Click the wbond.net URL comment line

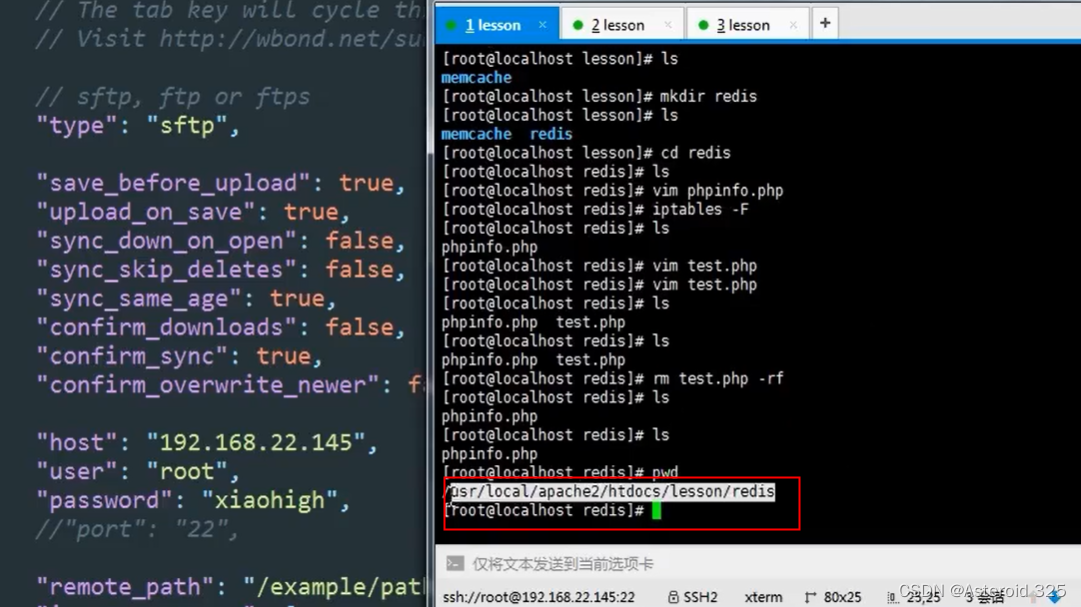(x=230, y=39)
